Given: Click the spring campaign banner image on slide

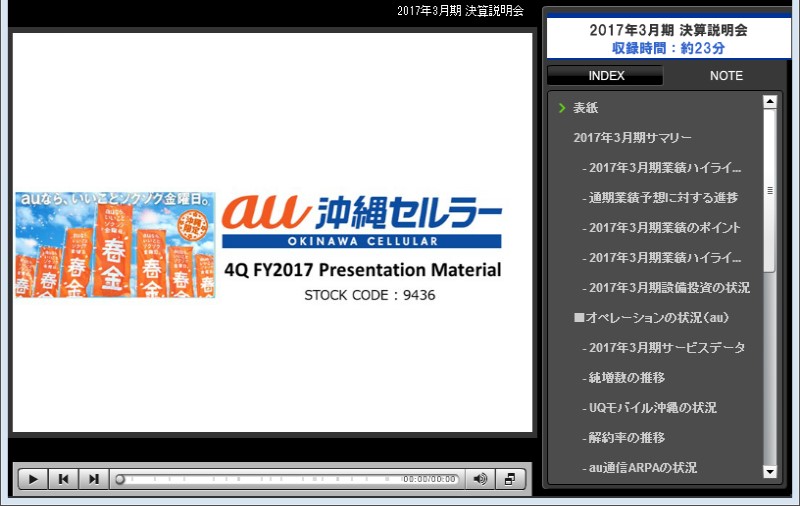Looking at the screenshot, I should [115, 245].
